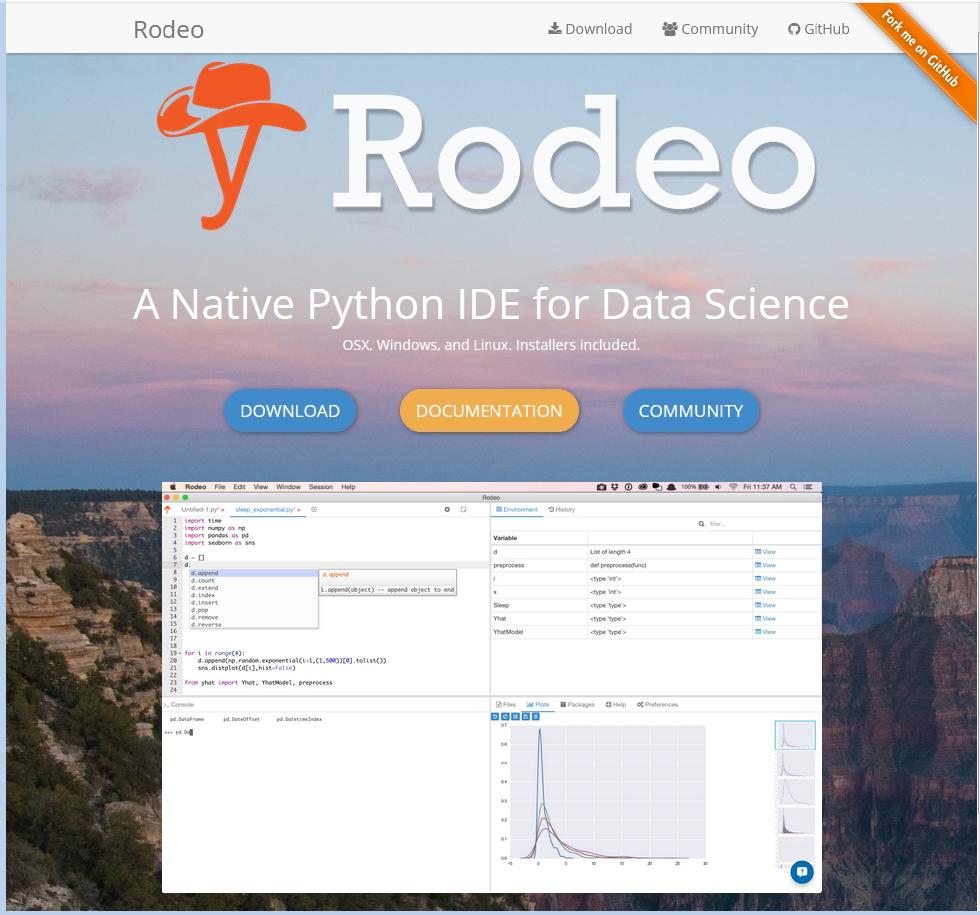
Task: Click the clockwise arrow plot toolbar button
Action: coord(505,716)
